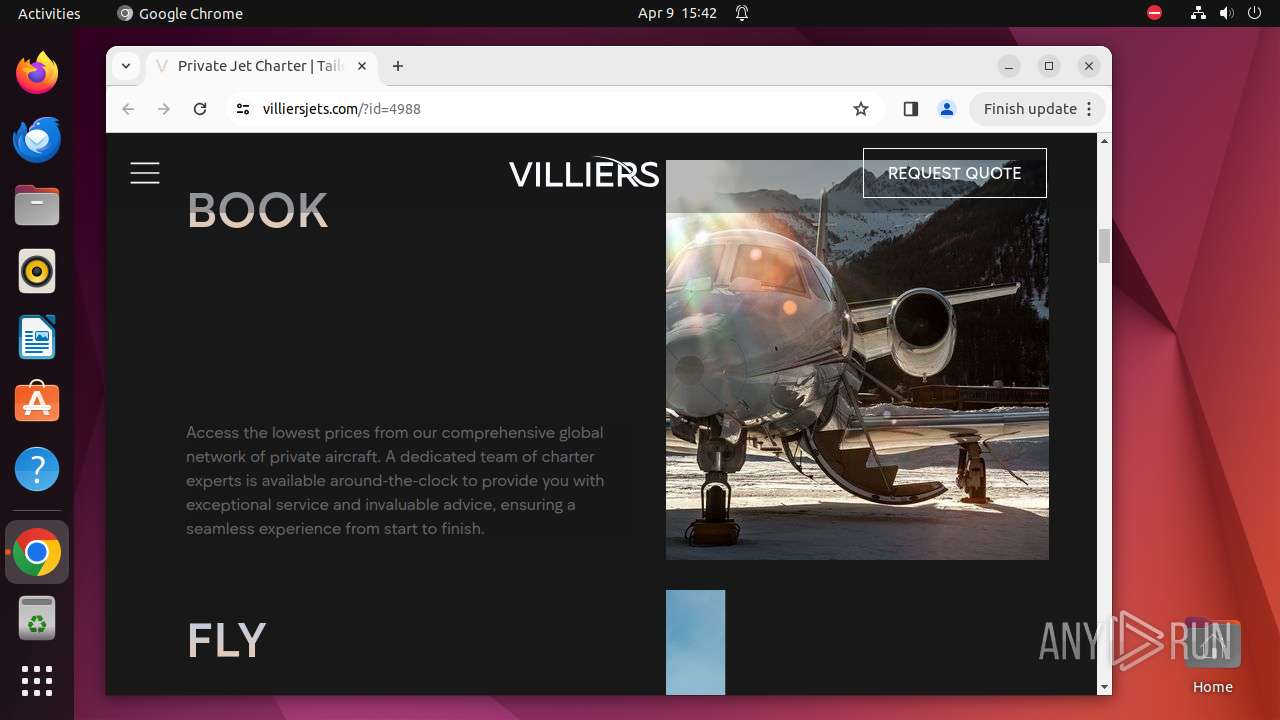
Task: Click the paragraph about lowest prices
Action: pos(395,480)
